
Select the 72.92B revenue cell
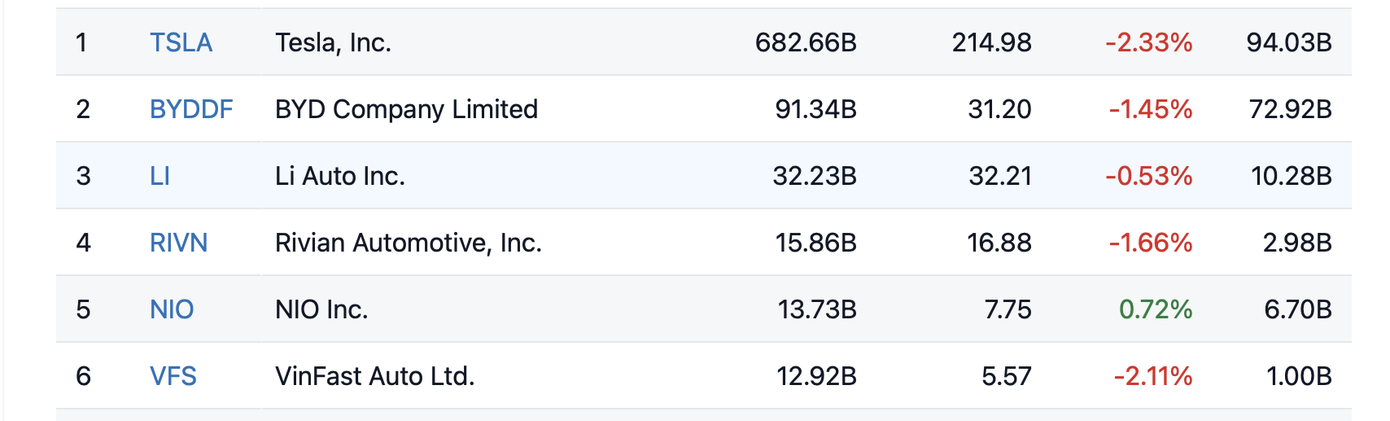click(1290, 109)
